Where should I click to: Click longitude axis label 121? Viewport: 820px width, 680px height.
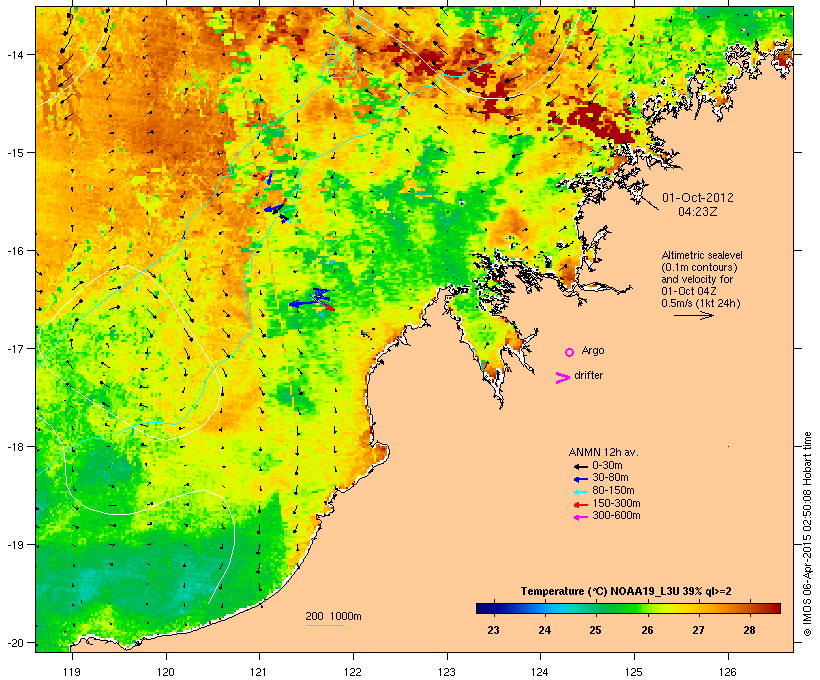tap(259, 672)
